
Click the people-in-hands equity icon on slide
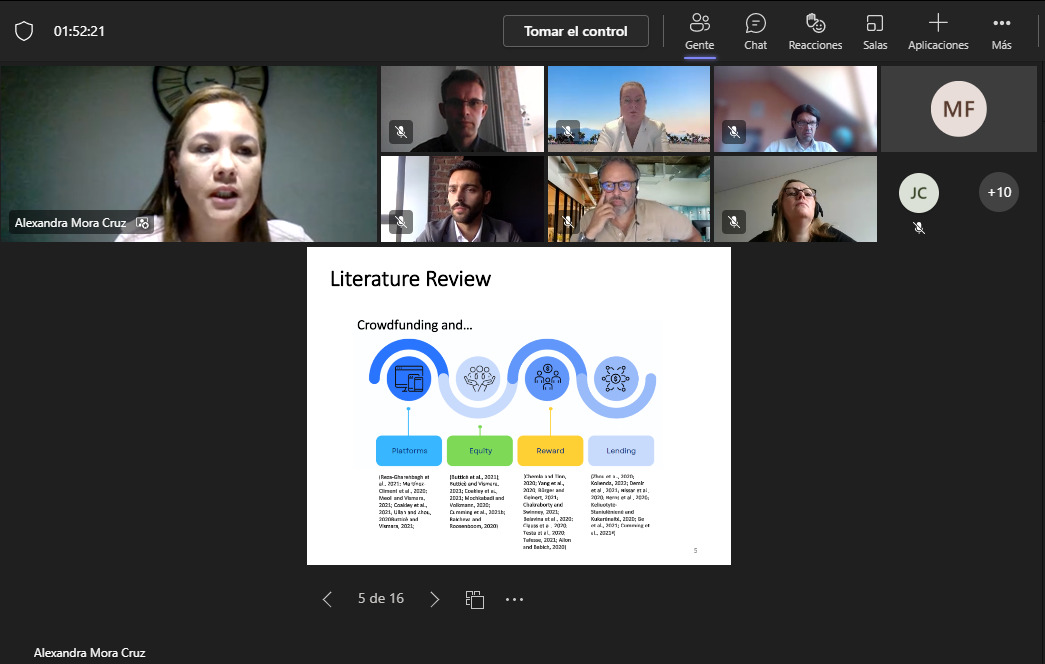pos(479,379)
